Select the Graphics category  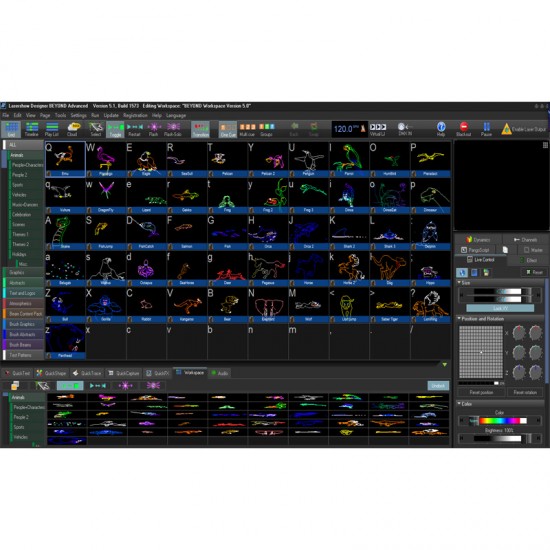click(24, 273)
